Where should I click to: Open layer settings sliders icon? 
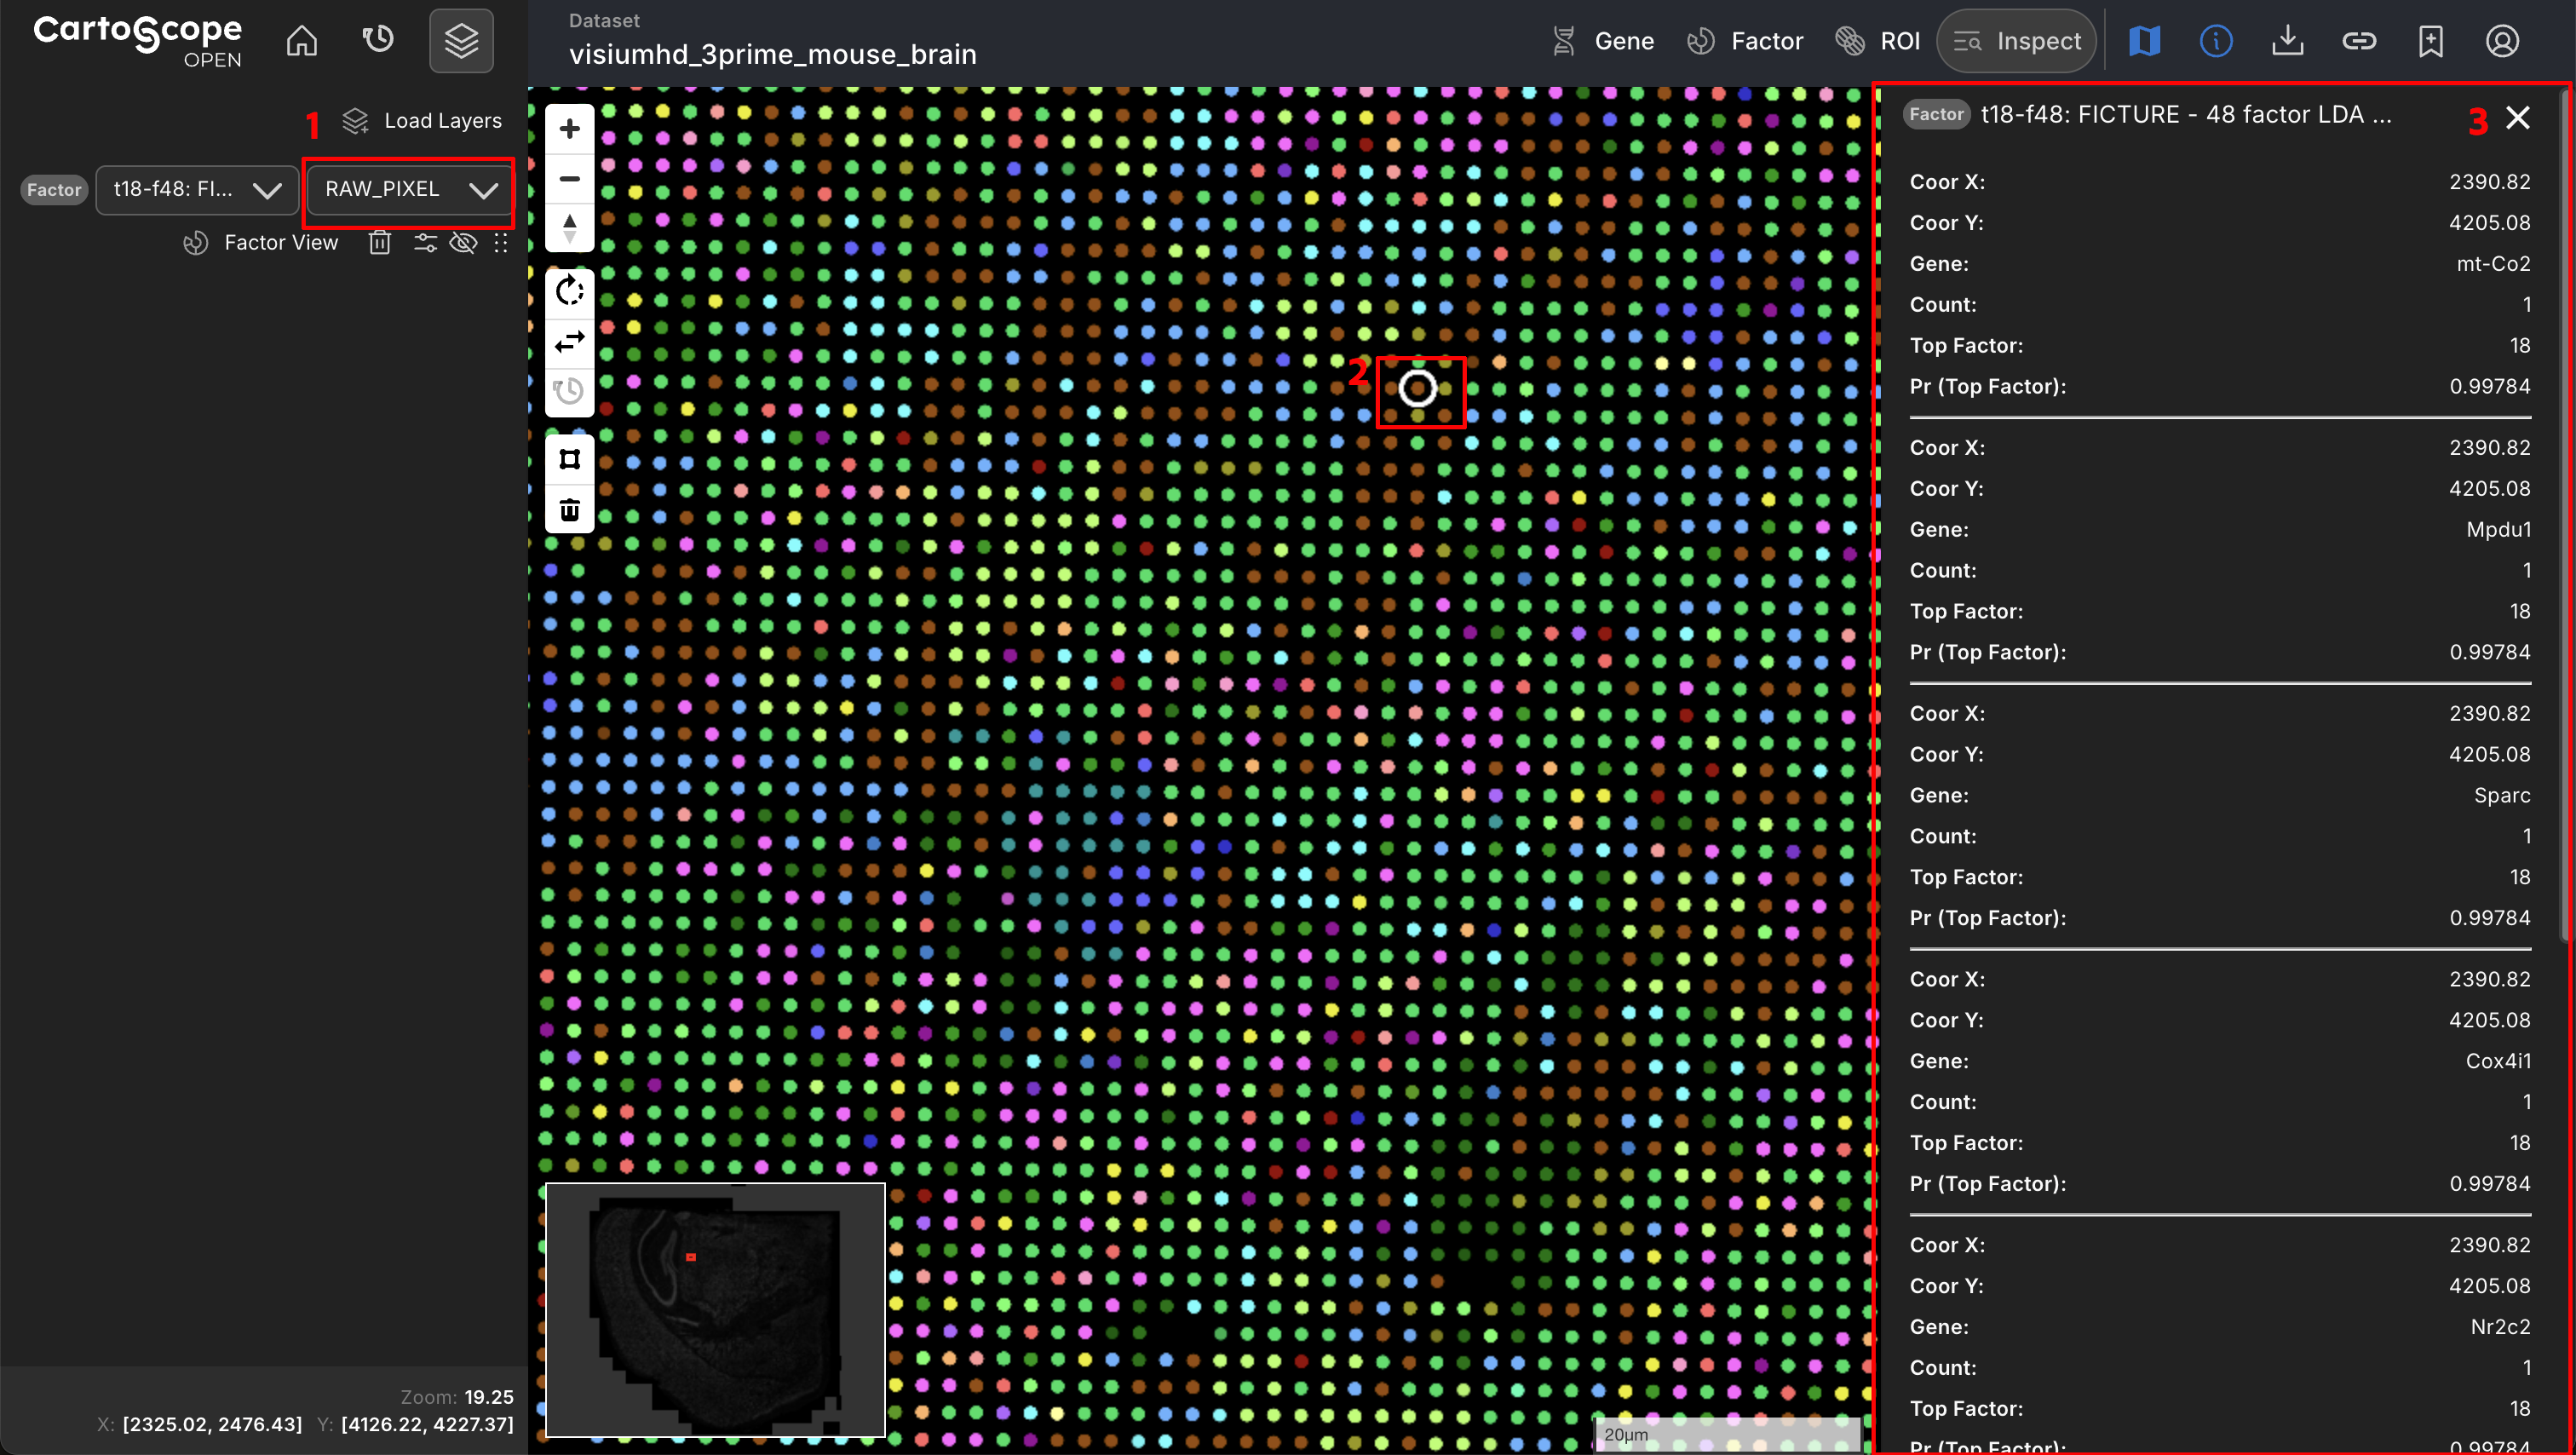(425, 243)
